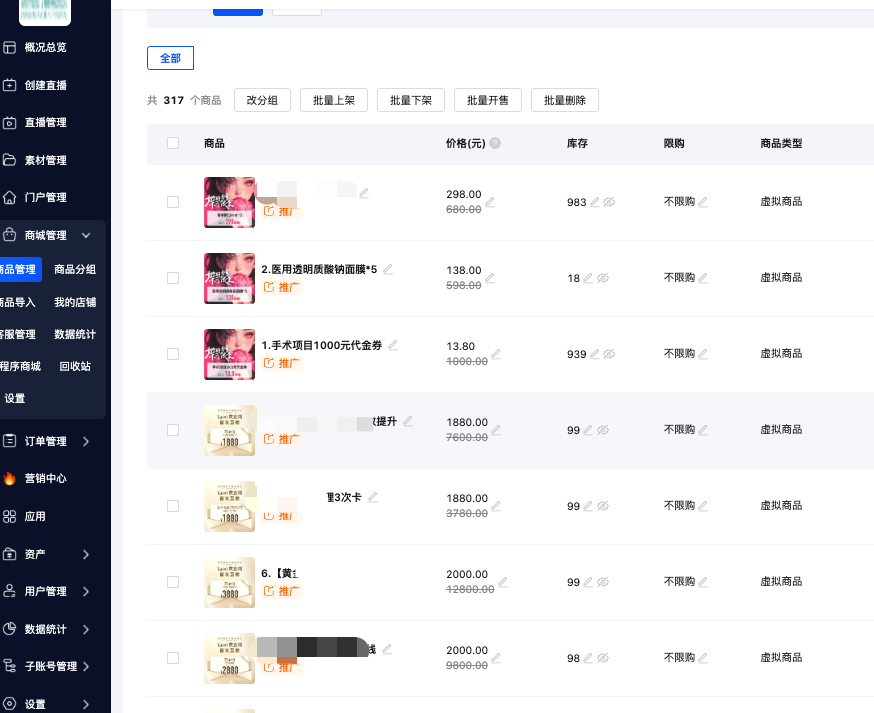Click the 用户管理 person icon
The image size is (874, 713).
point(9,591)
